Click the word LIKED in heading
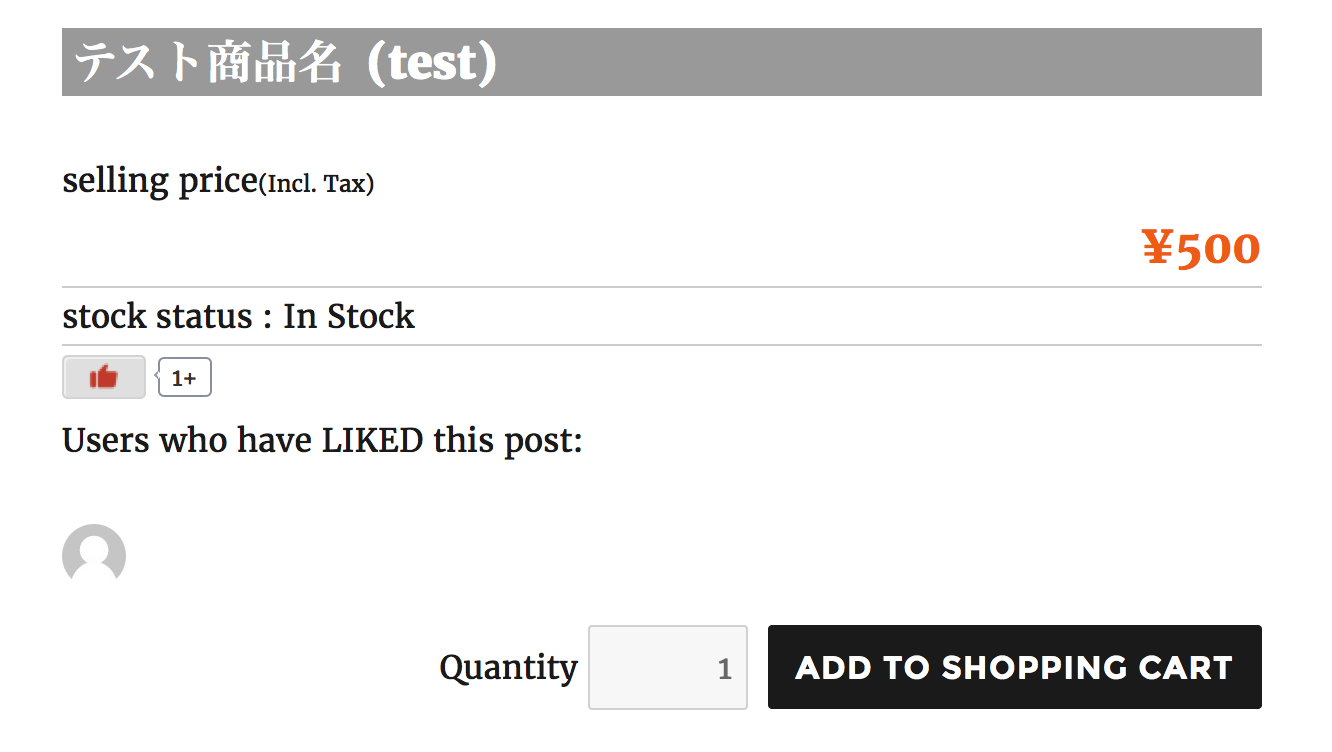Image resolution: width=1332 pixels, height=752 pixels. [372, 440]
